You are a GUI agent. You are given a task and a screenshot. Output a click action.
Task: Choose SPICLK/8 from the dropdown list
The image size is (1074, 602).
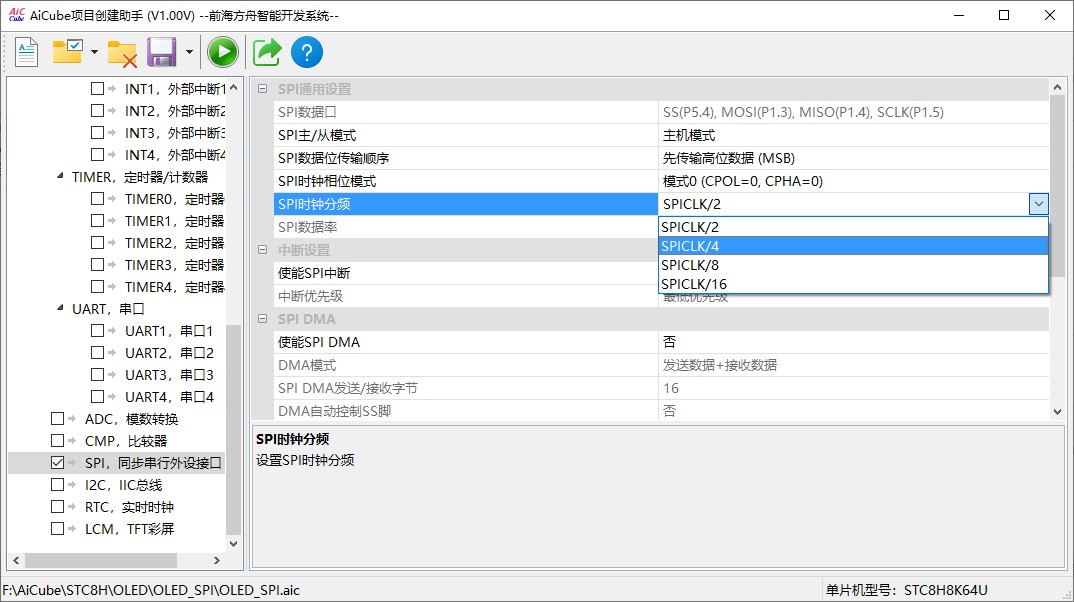[853, 265]
